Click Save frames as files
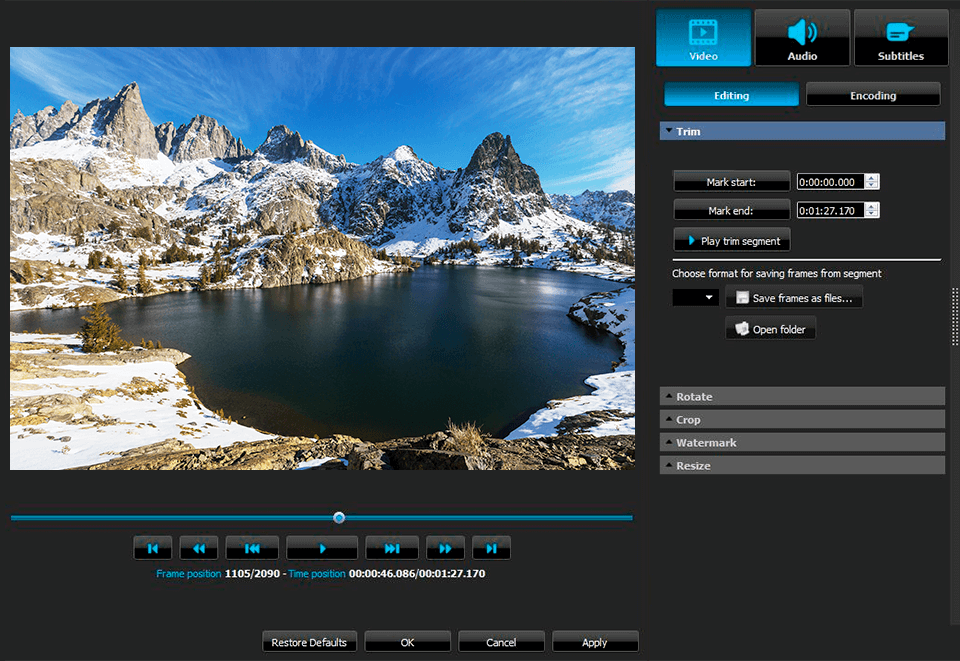 pos(793,296)
